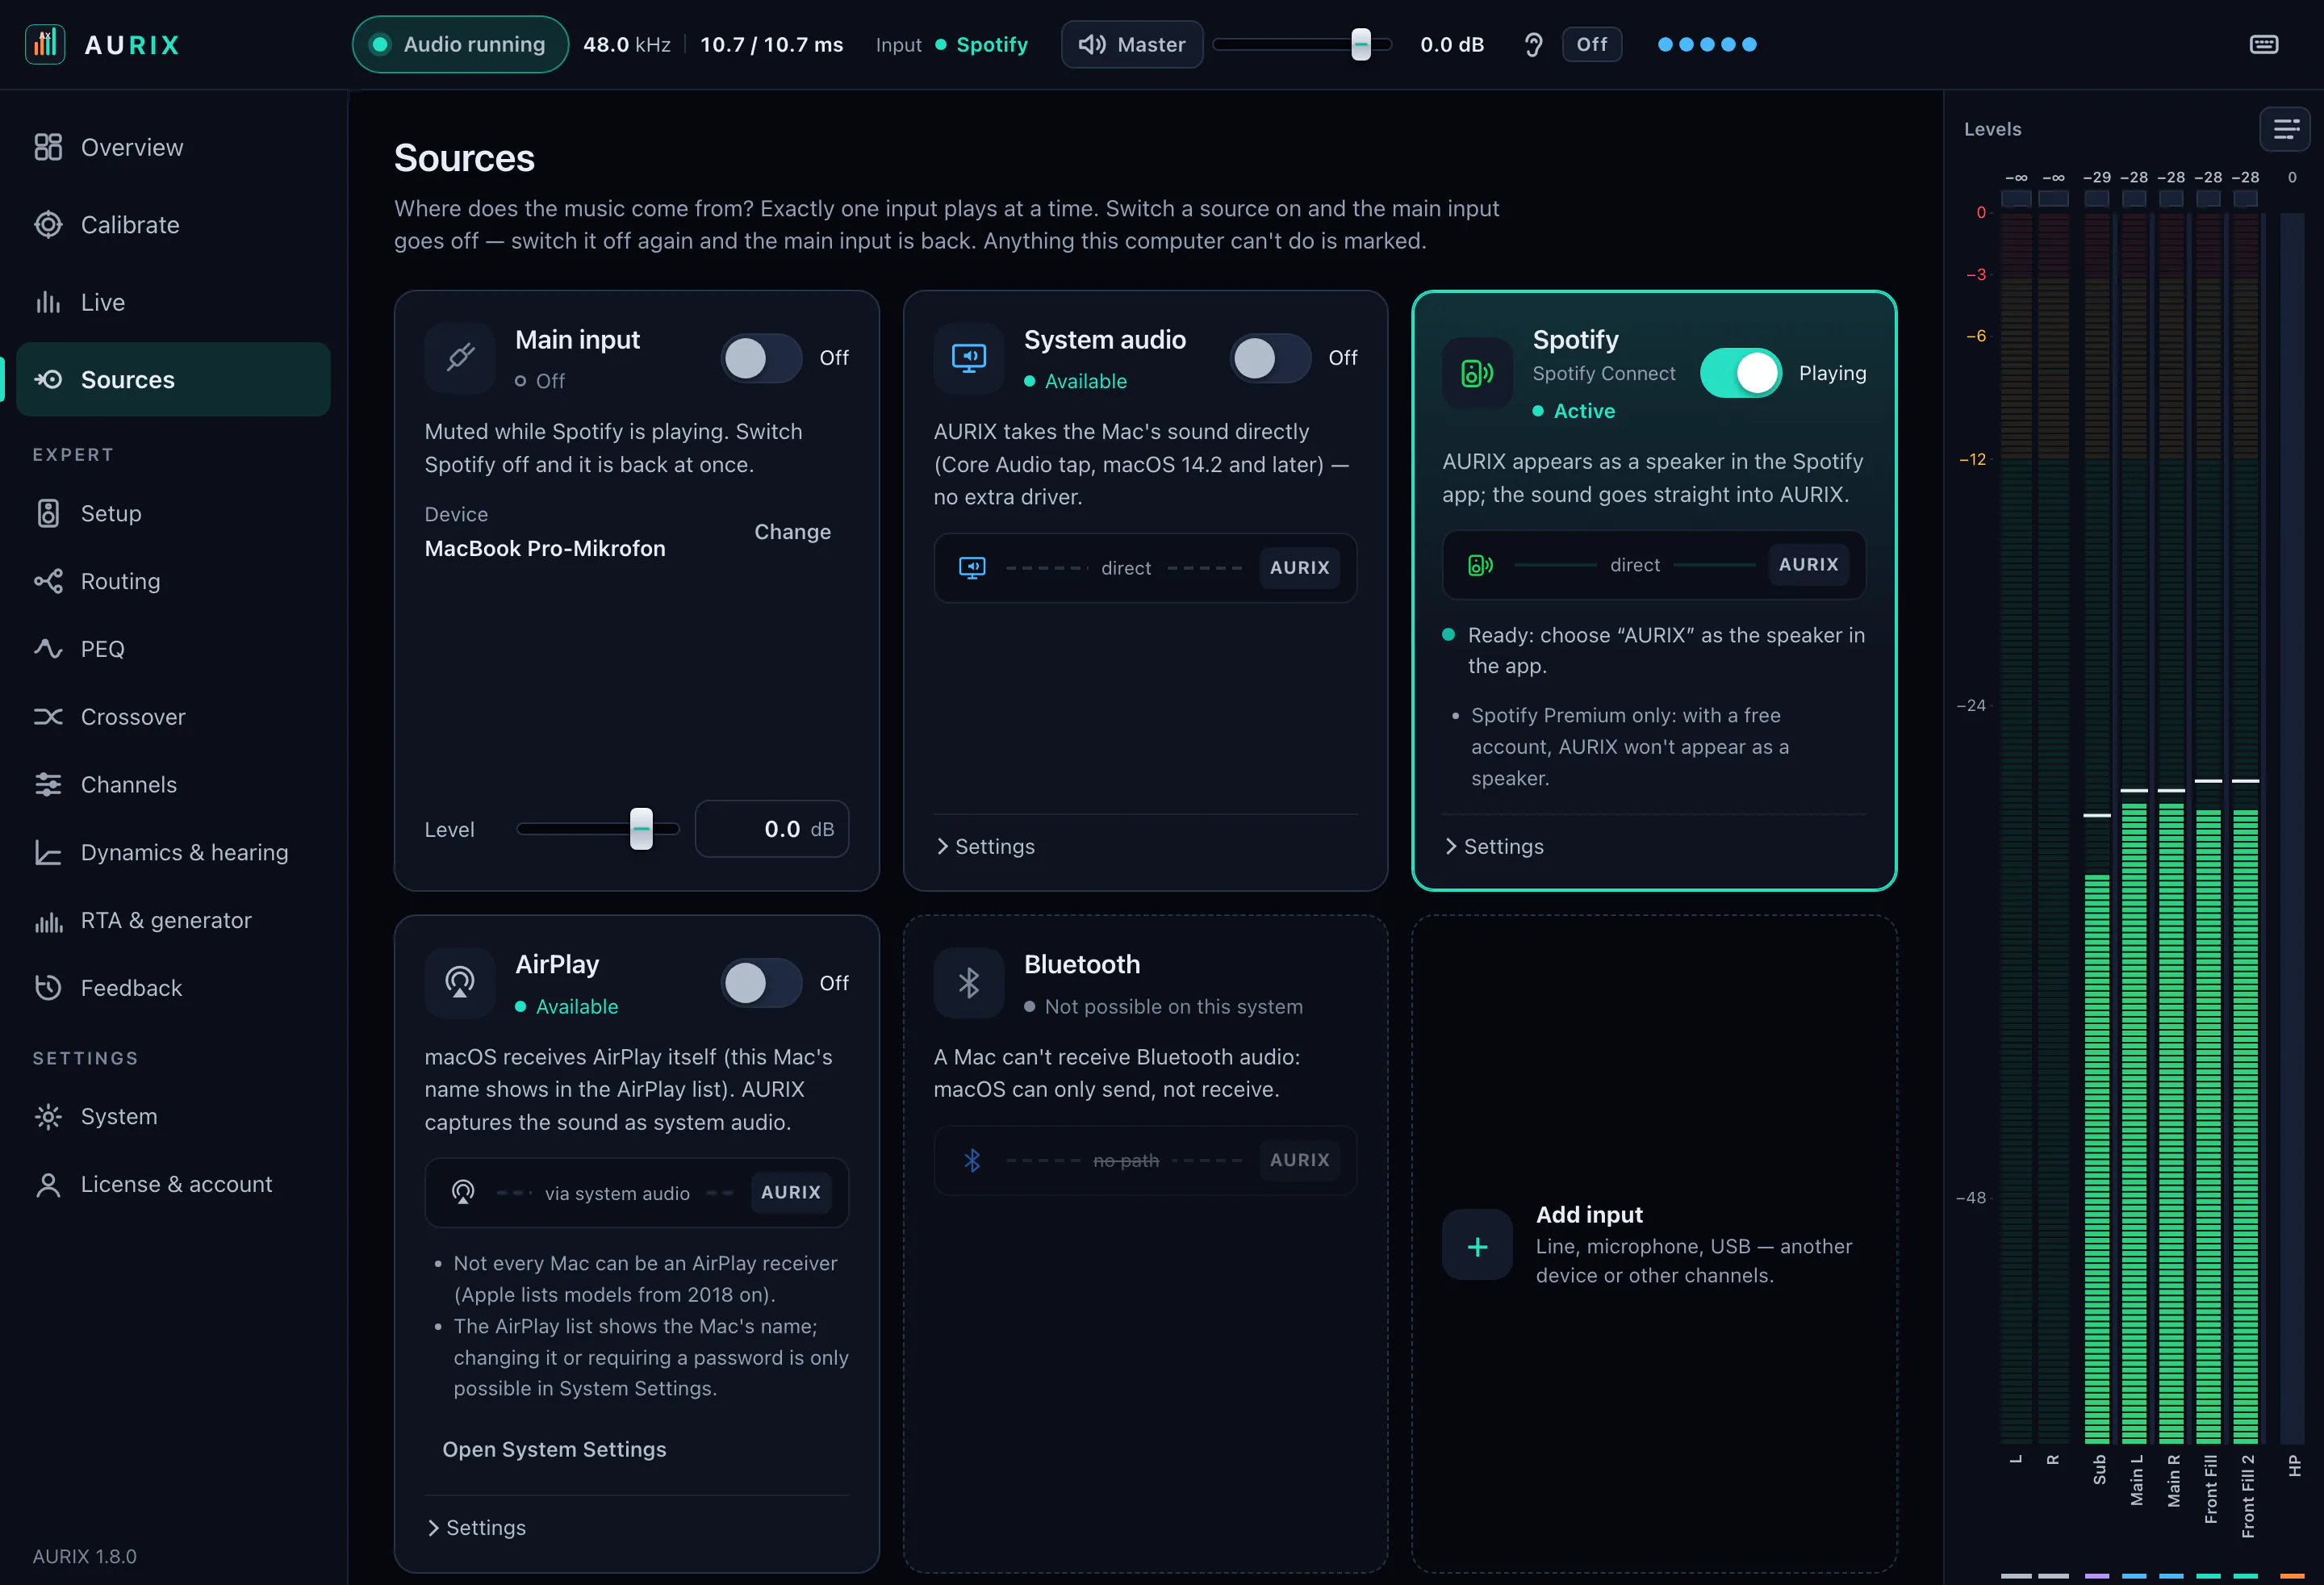The image size is (2324, 1585).
Task: Click Add input card
Action: tap(1654, 1244)
